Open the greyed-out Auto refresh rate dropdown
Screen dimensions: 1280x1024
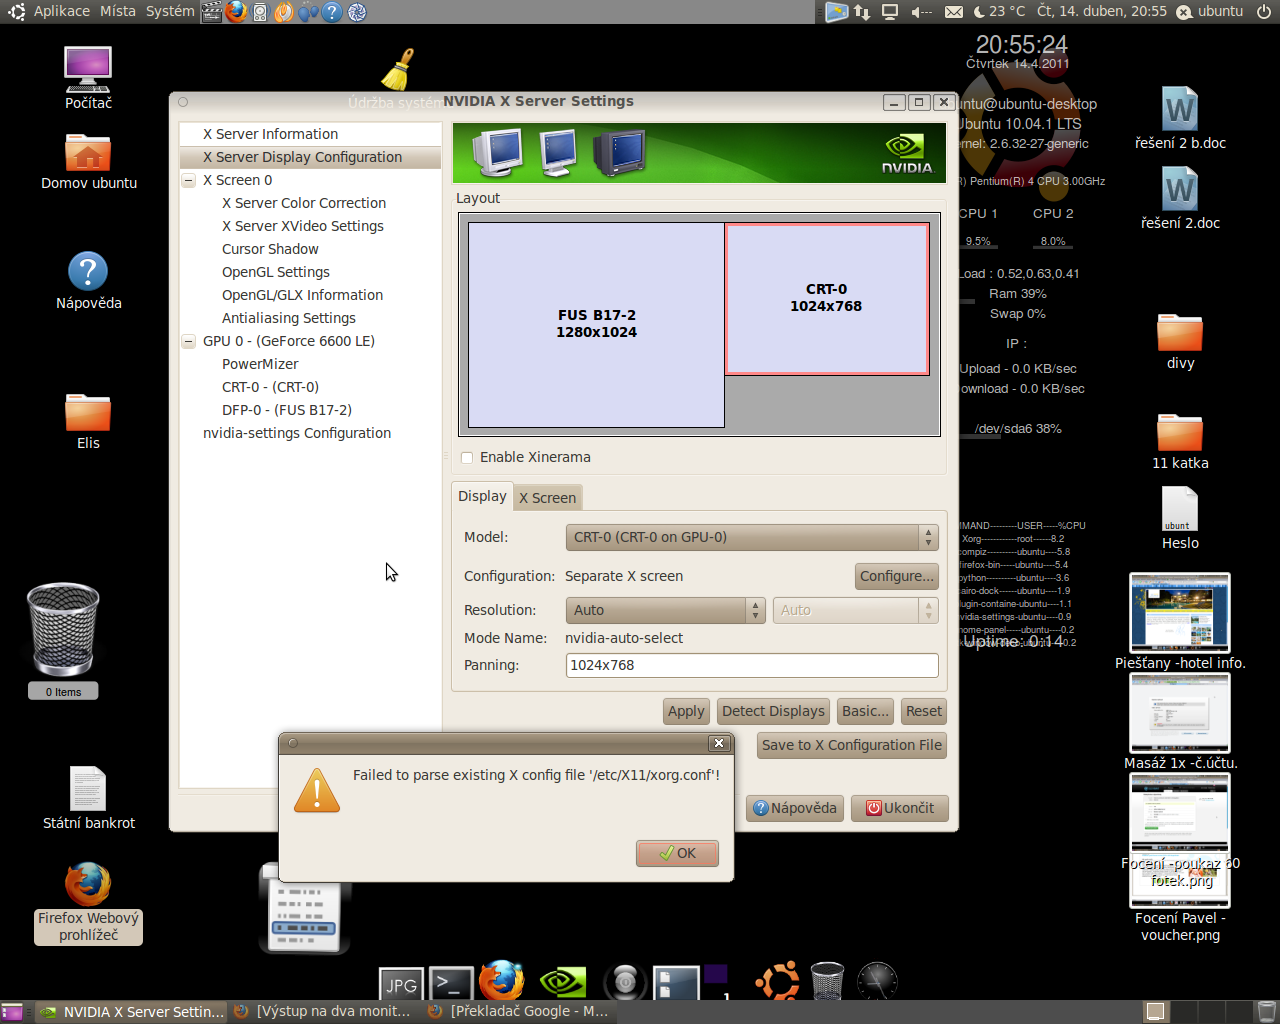[855, 610]
